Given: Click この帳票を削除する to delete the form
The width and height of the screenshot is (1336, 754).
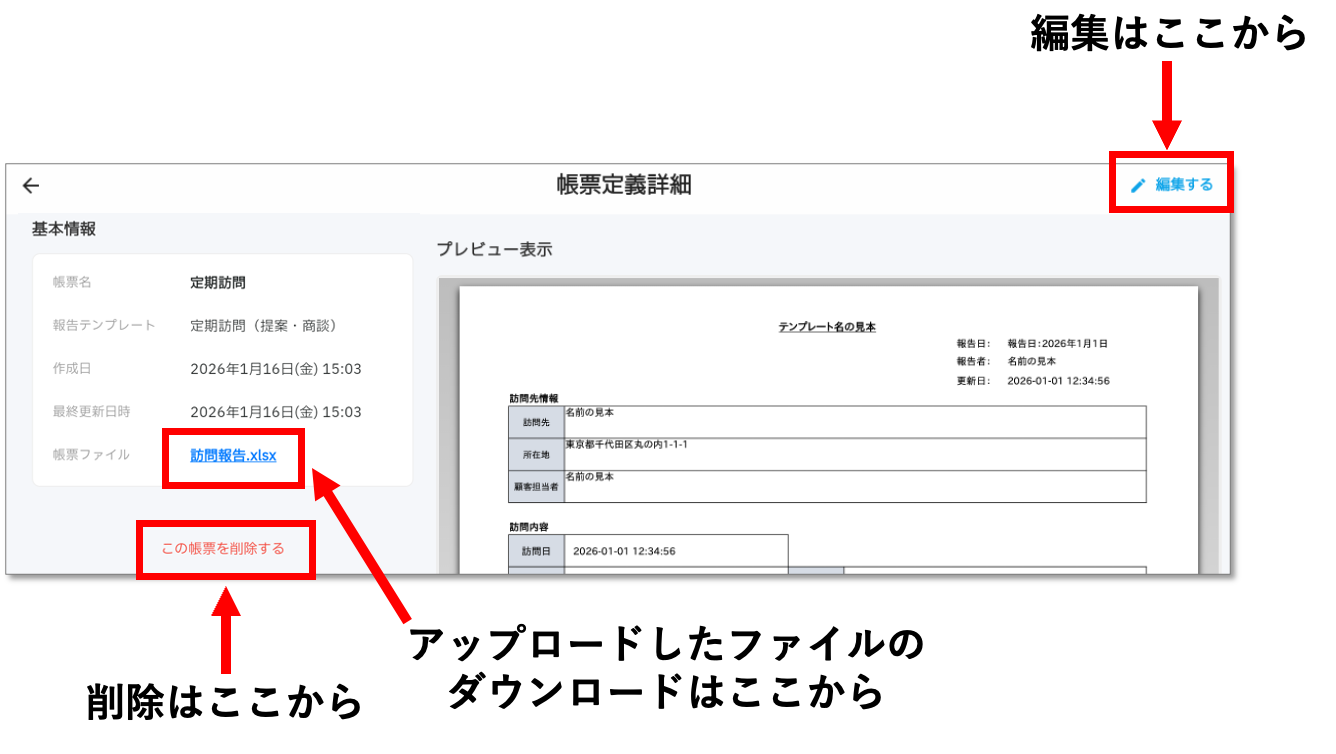Looking at the screenshot, I should click(223, 548).
